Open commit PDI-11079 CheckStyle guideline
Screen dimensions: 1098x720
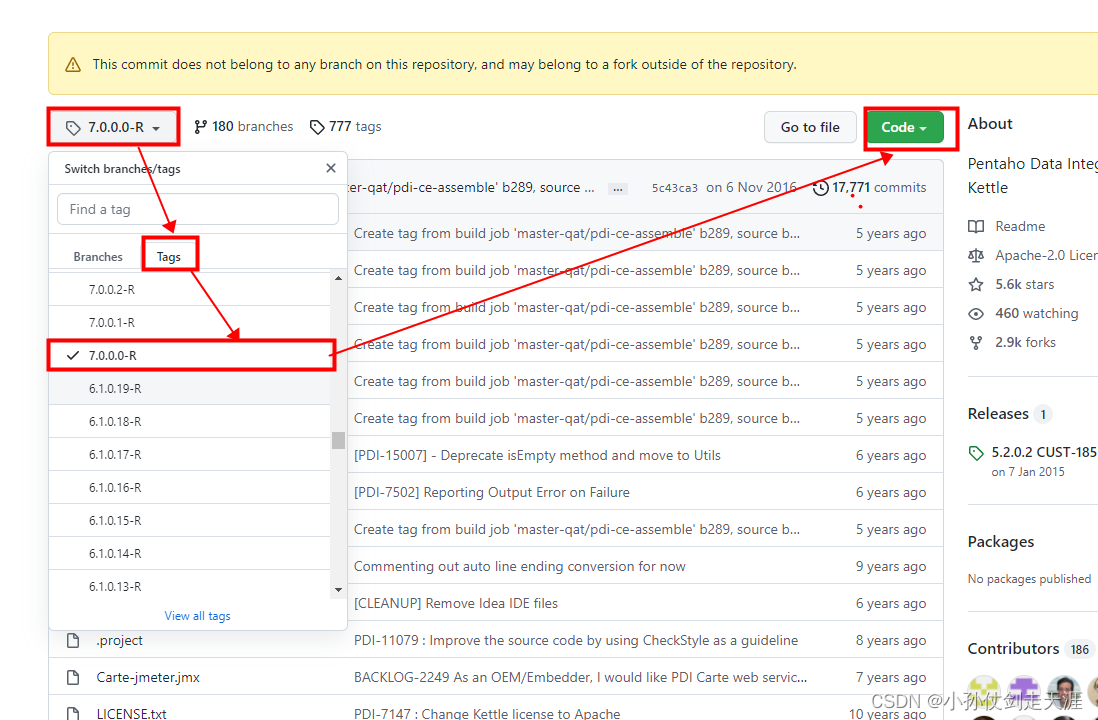pos(576,640)
